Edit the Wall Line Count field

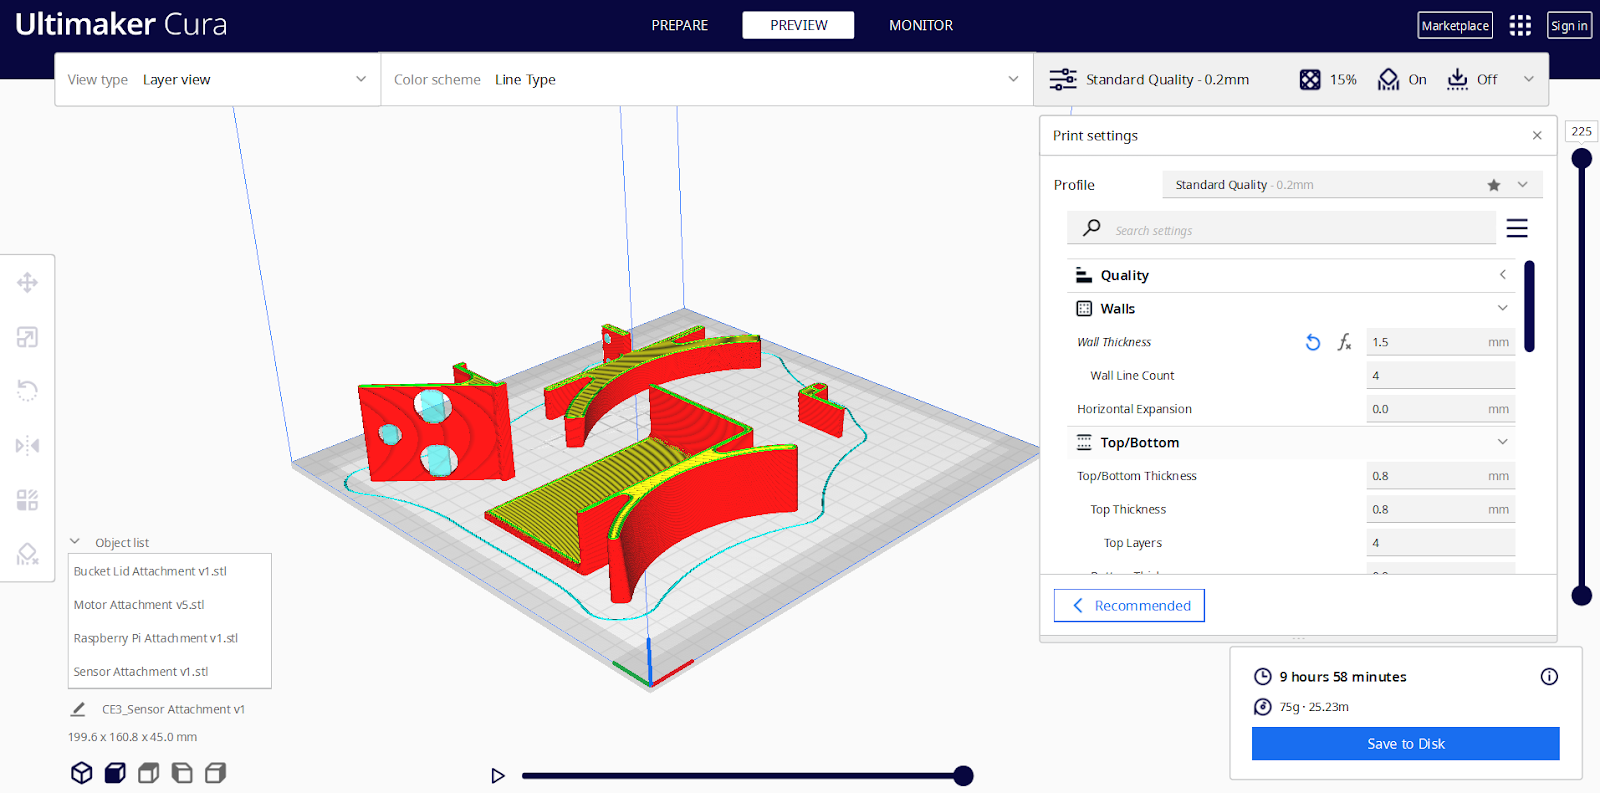[1440, 376]
